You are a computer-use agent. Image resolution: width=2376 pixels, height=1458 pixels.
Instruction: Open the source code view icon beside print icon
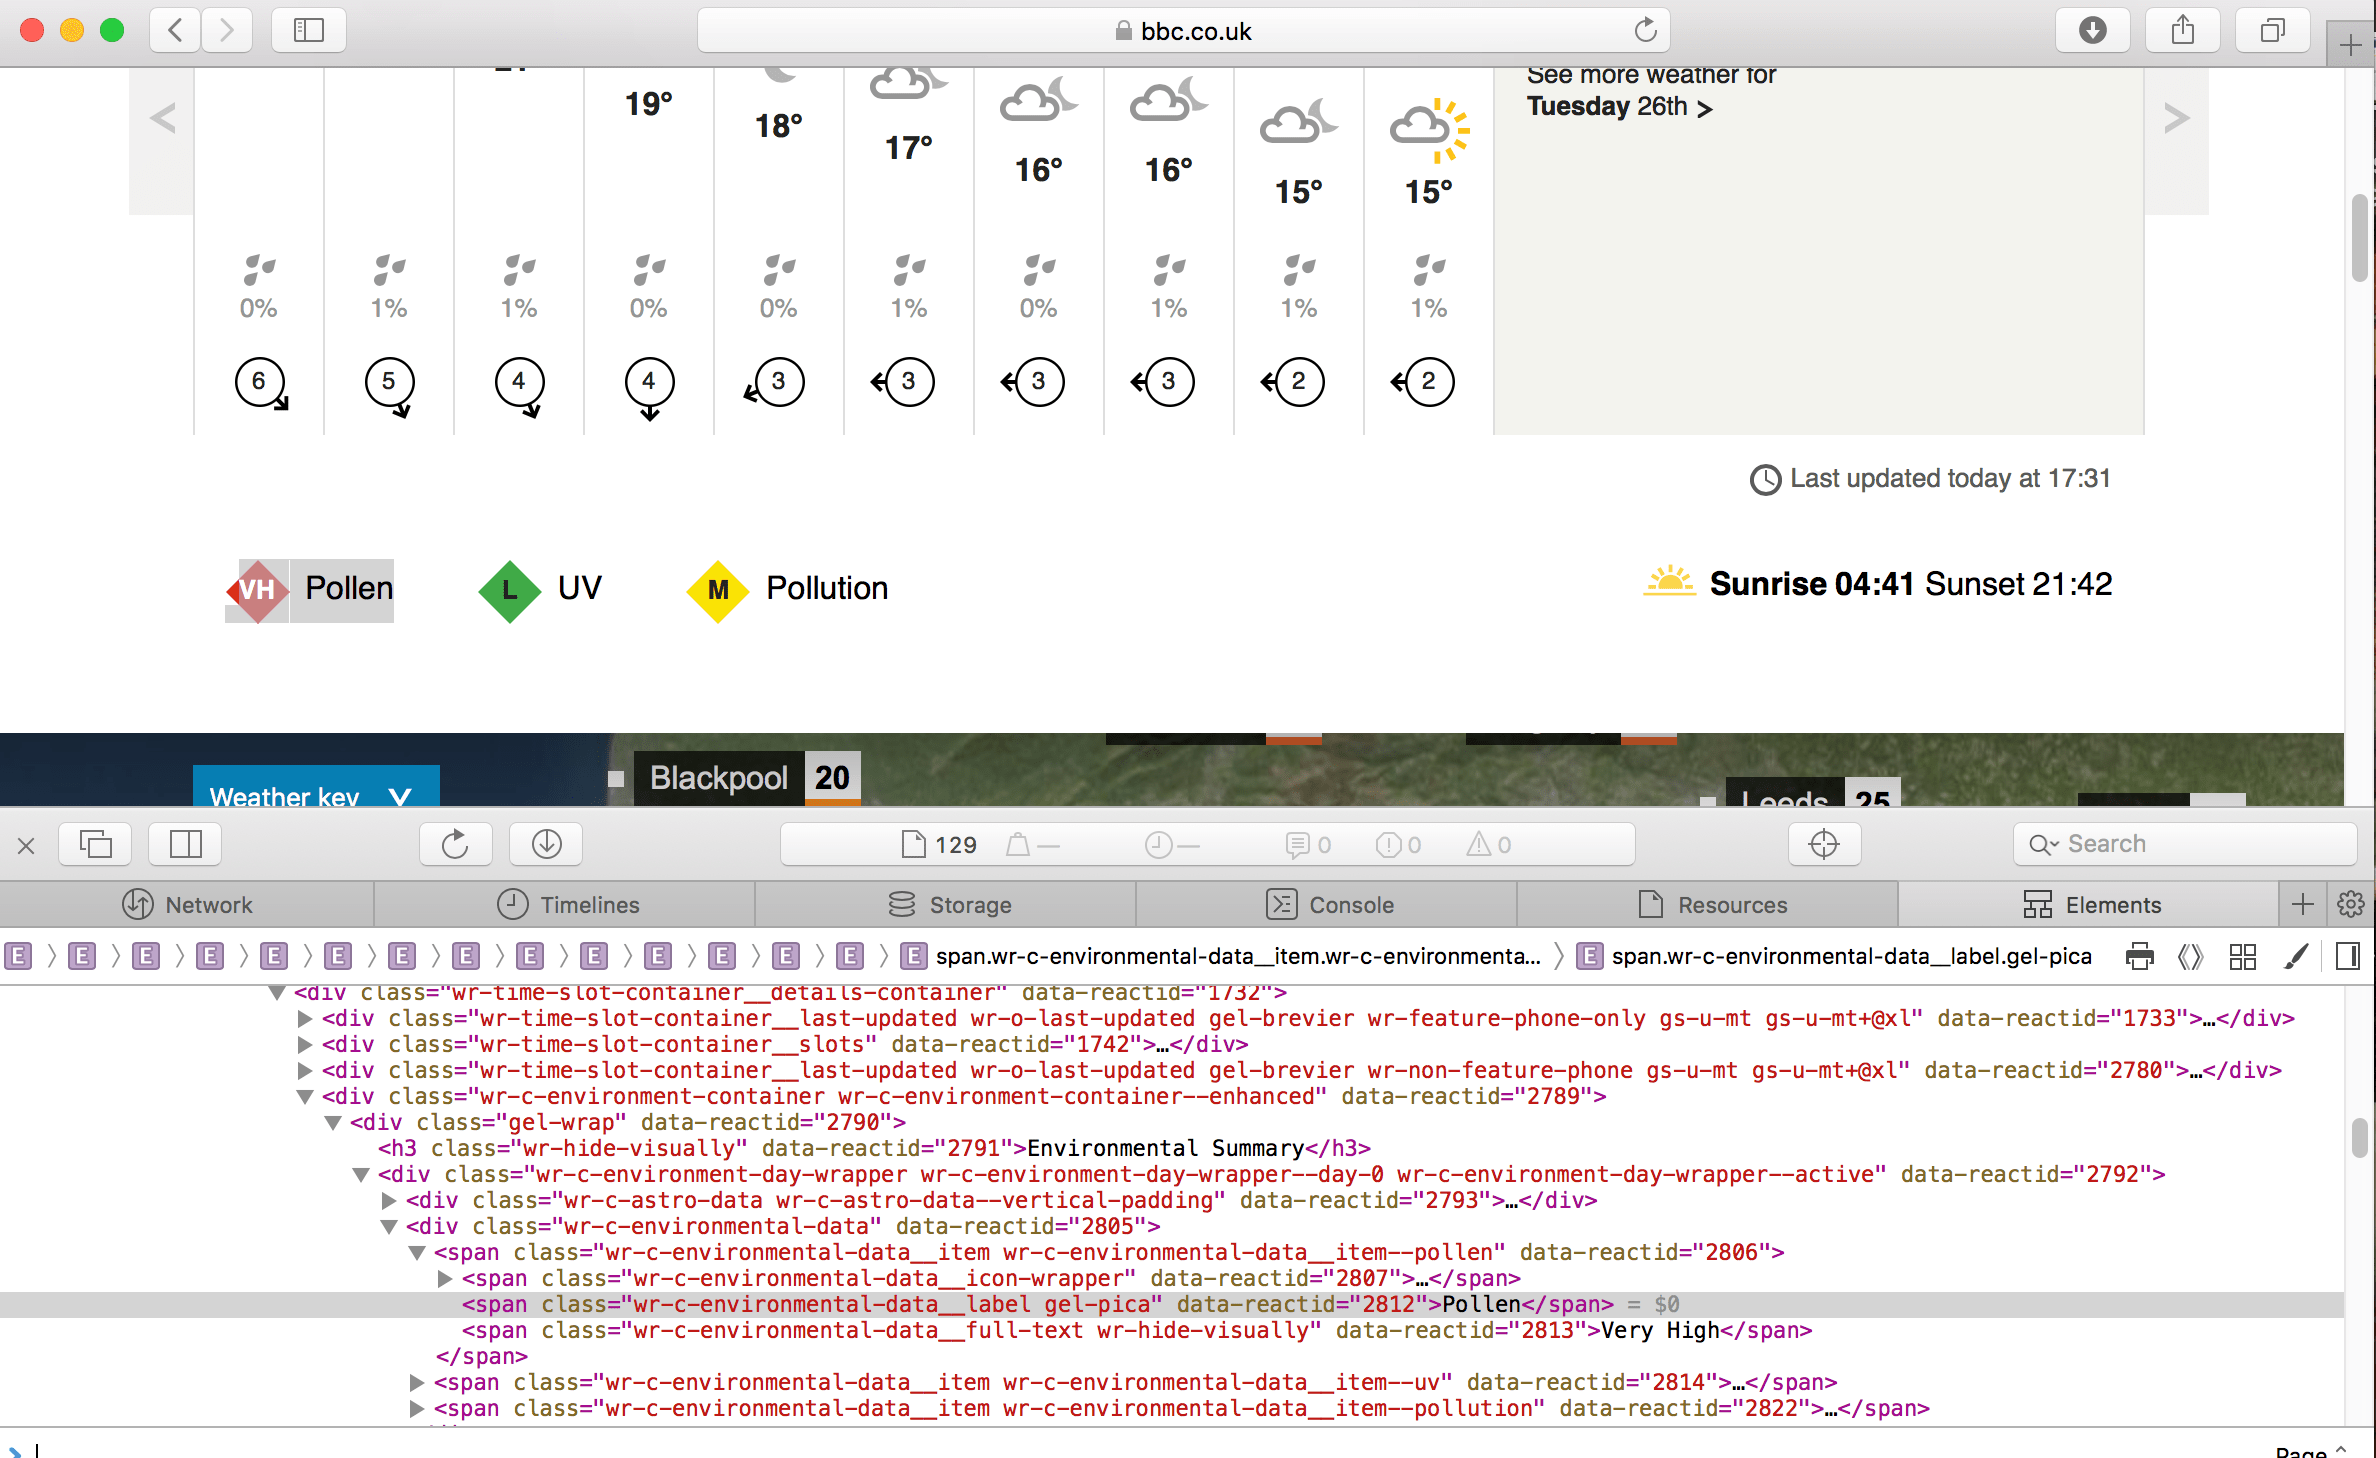click(2190, 956)
